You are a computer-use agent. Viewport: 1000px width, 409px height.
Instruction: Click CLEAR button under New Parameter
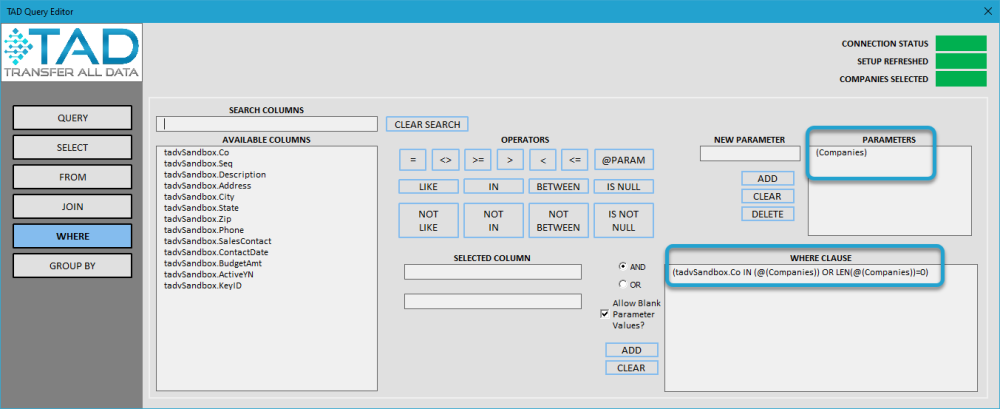point(768,196)
